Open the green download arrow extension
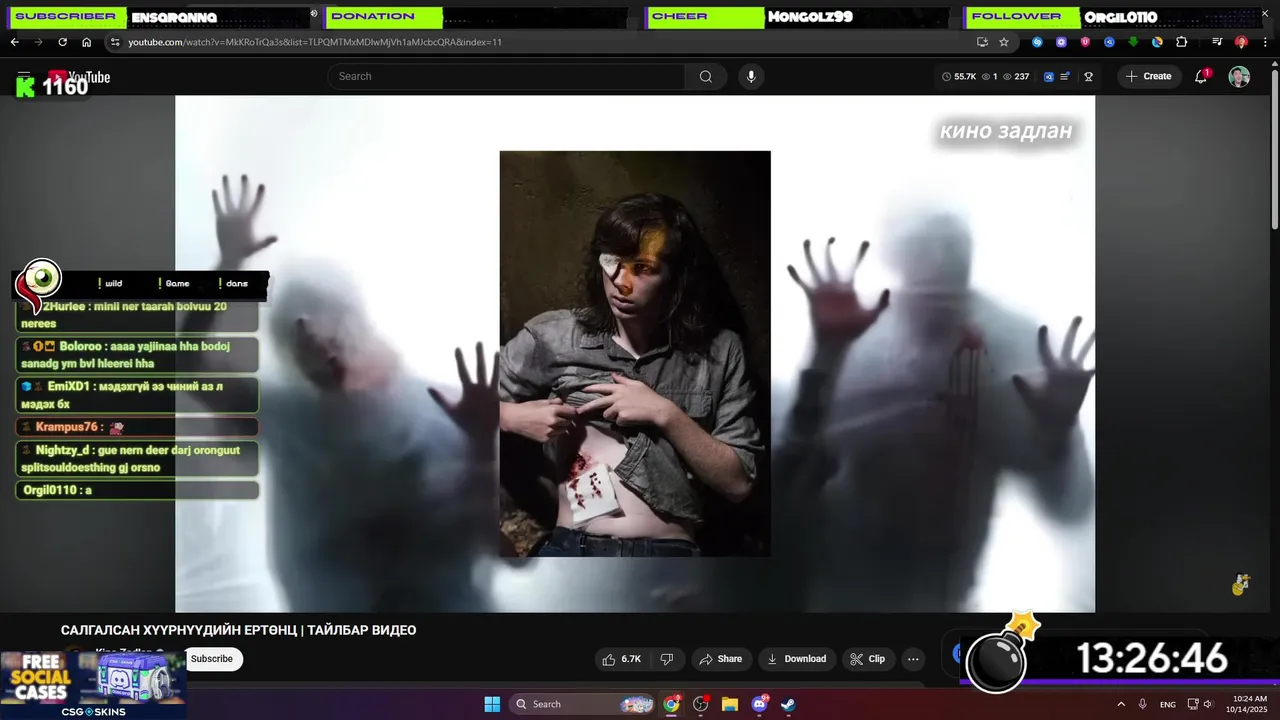Viewport: 1280px width, 720px height. tap(1133, 42)
